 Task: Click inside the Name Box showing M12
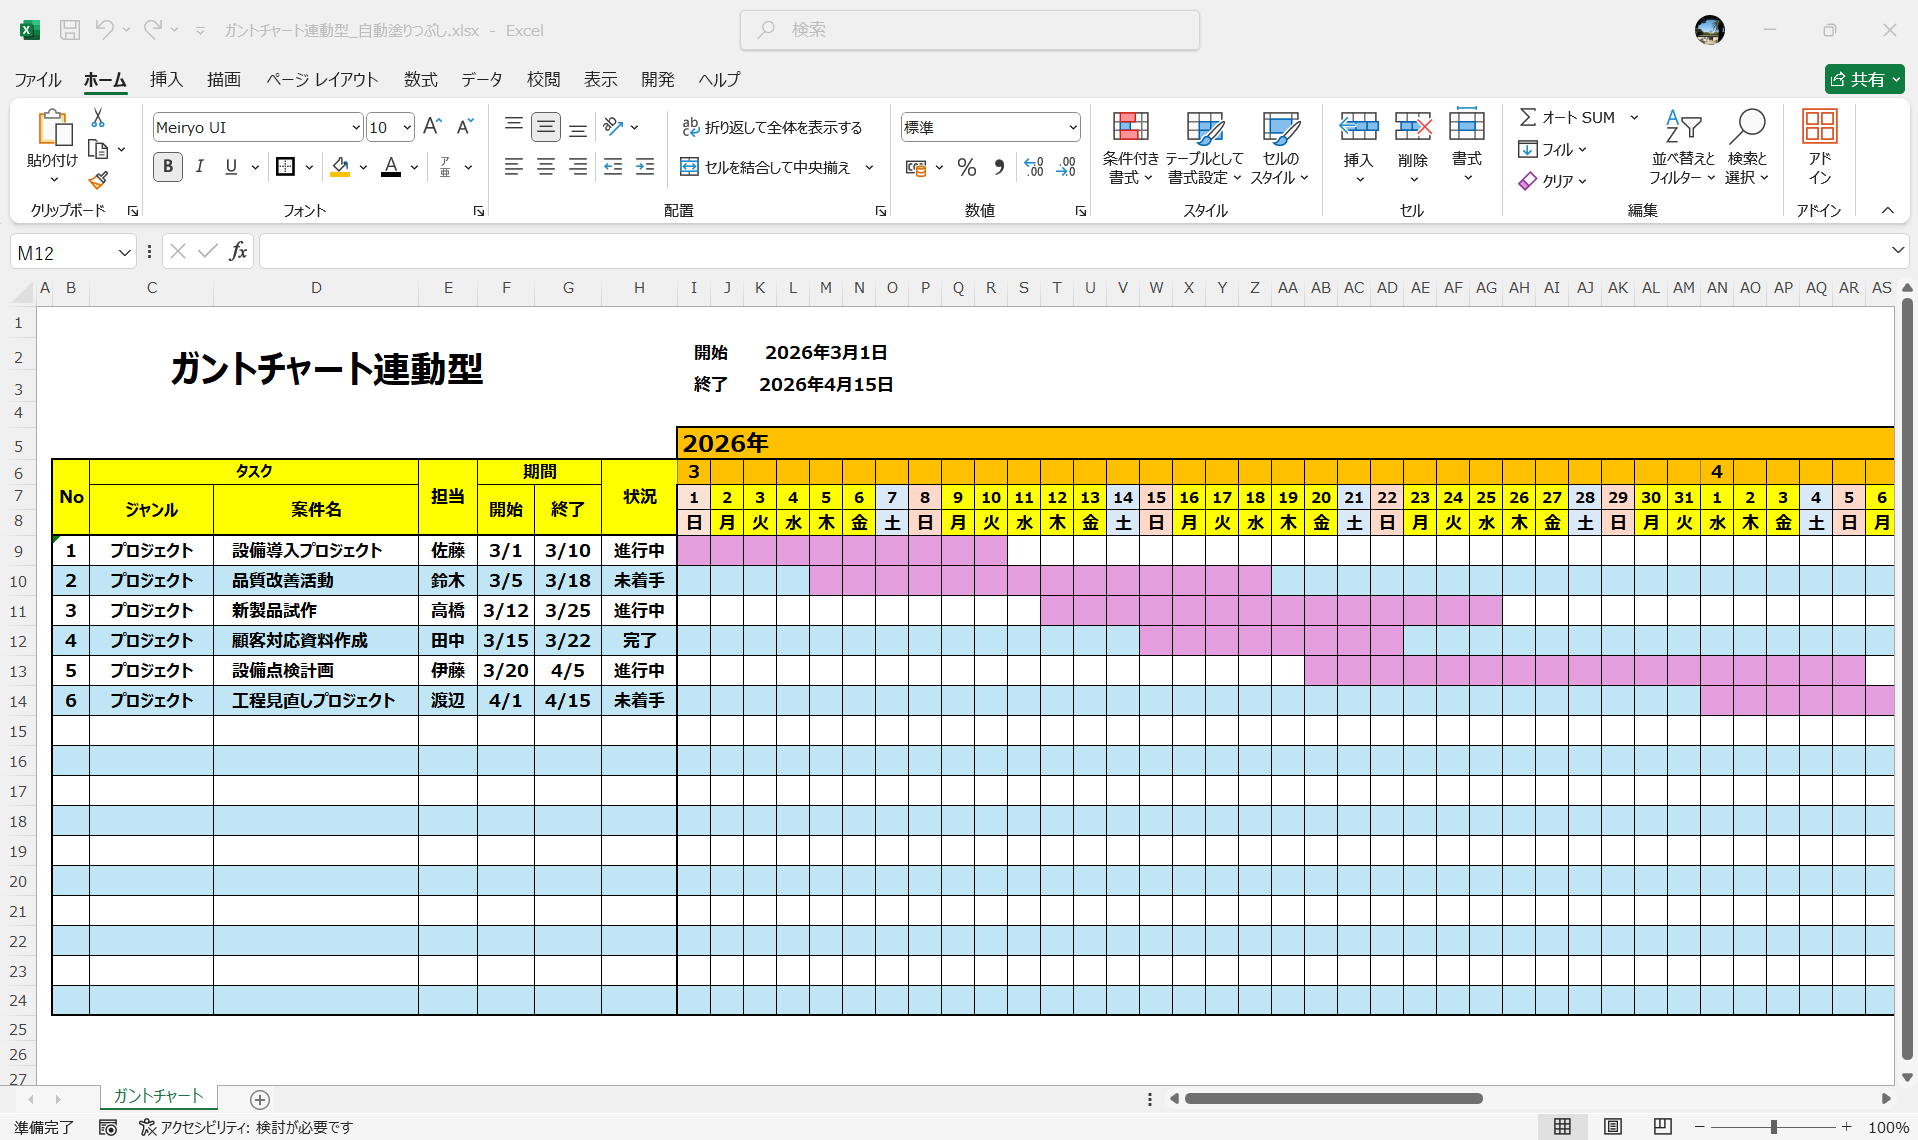[60, 251]
